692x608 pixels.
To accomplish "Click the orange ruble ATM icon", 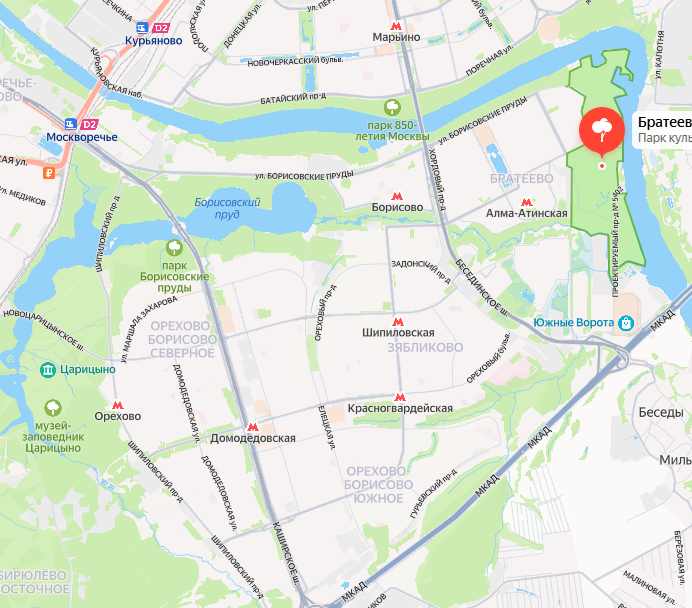I will [x=49, y=173].
